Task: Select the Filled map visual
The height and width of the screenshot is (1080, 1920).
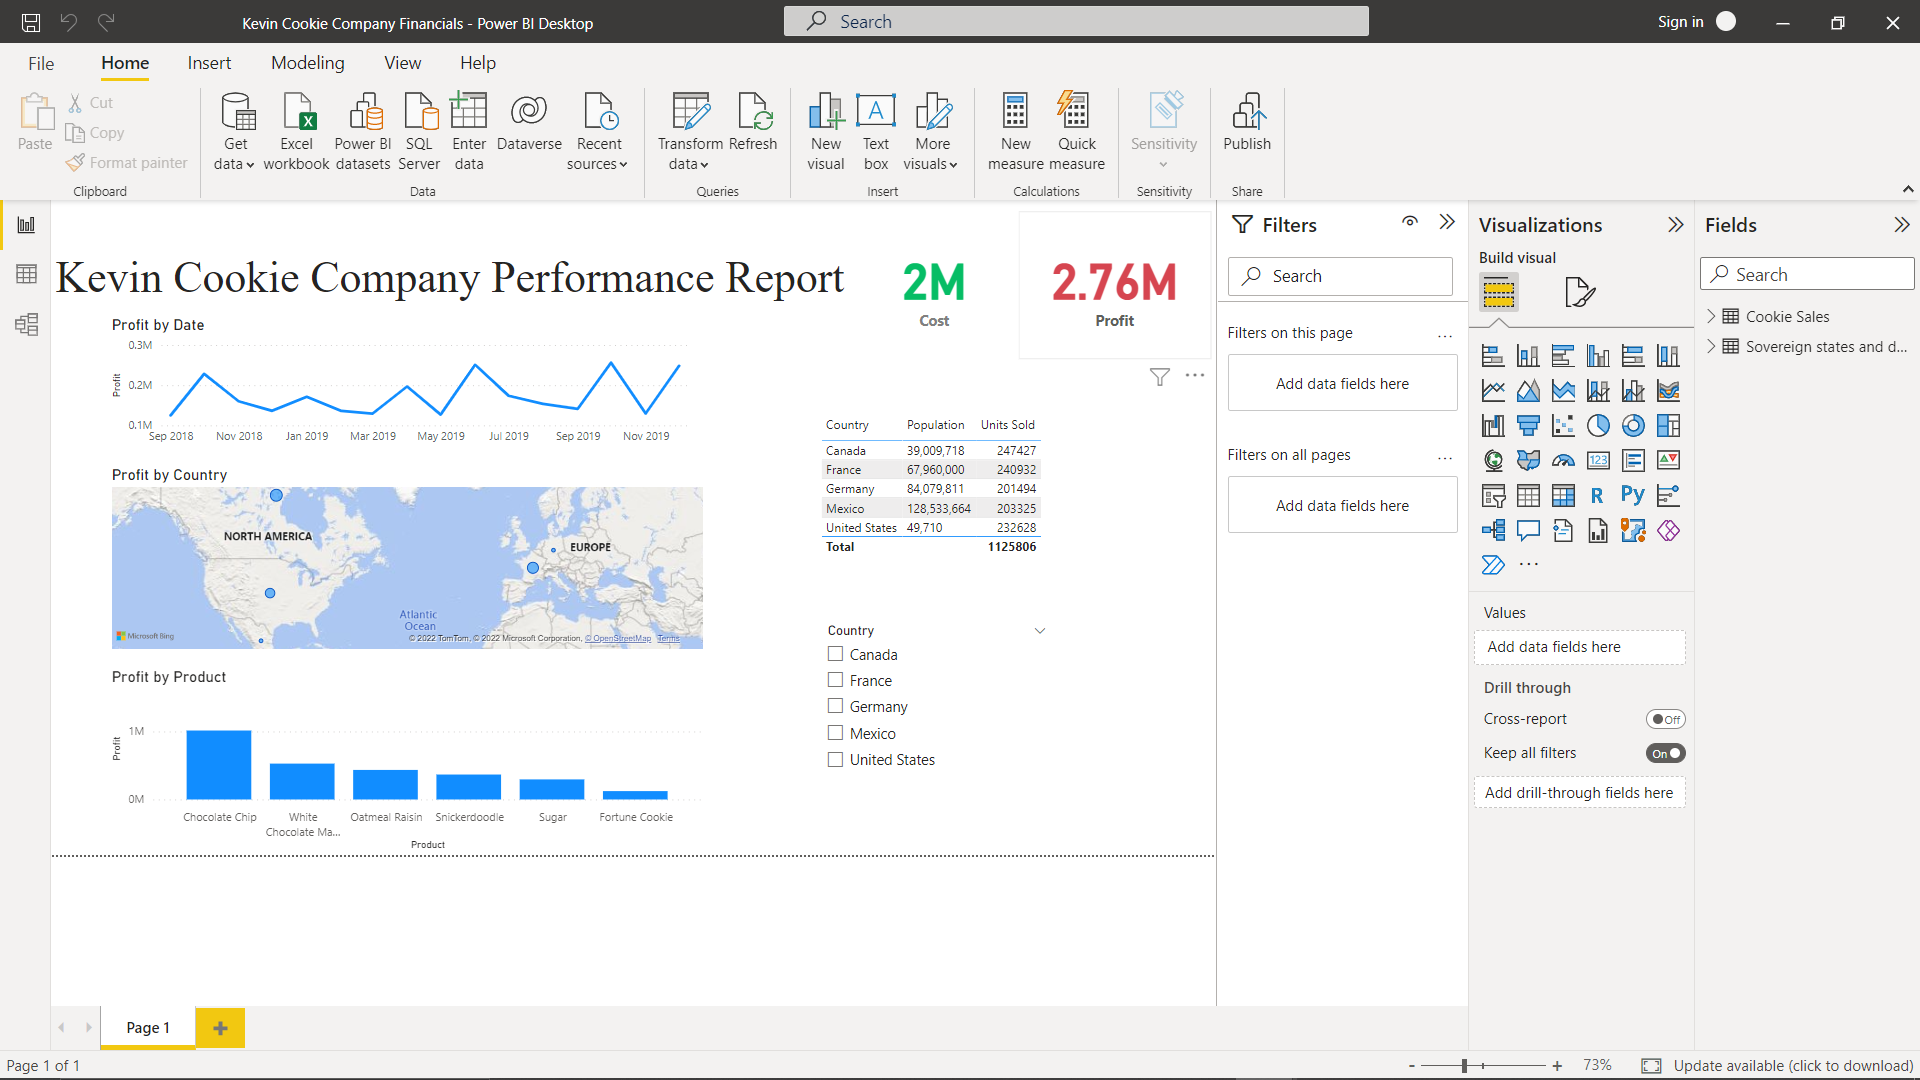Action: point(1528,461)
